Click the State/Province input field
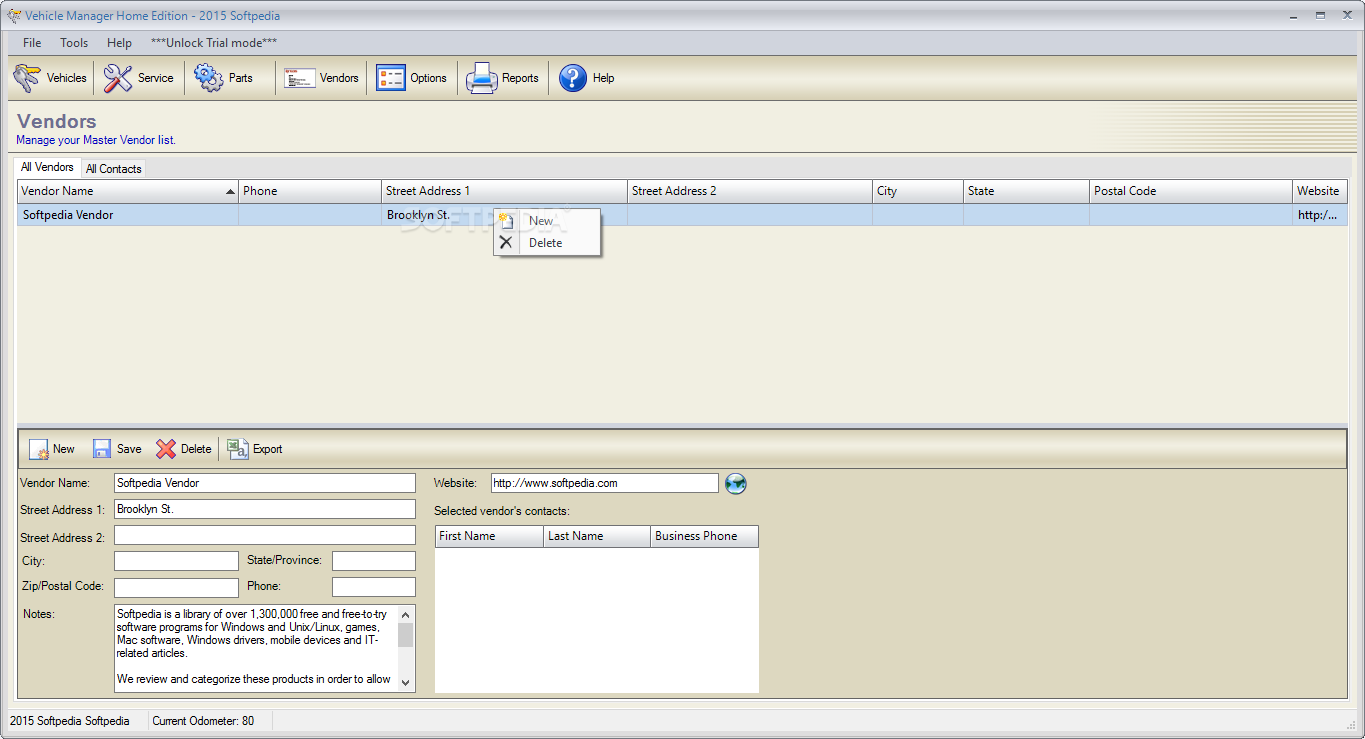1365x739 pixels. [x=374, y=561]
